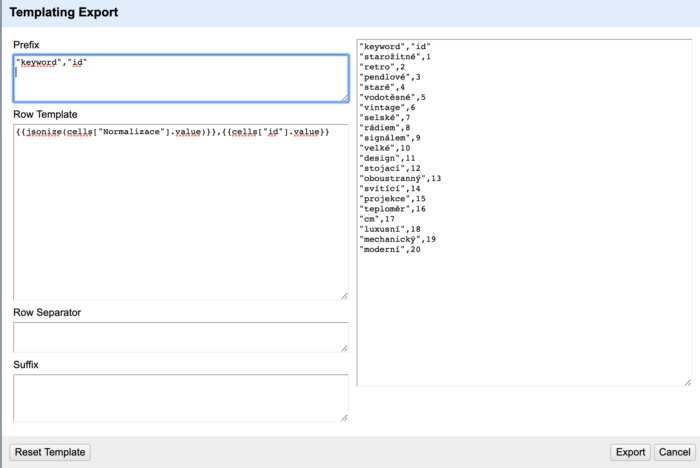The image size is (700, 468).
Task: Reset the template to default
Action: (x=50, y=452)
